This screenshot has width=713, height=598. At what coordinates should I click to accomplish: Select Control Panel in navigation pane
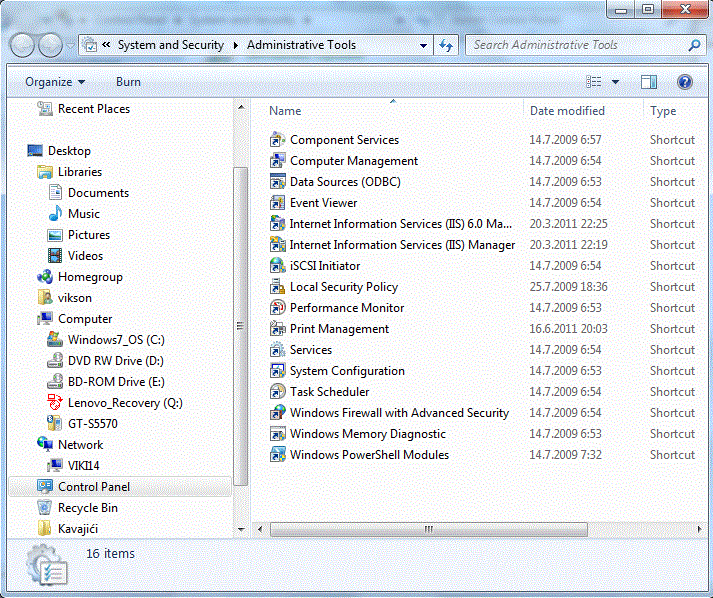coord(93,487)
